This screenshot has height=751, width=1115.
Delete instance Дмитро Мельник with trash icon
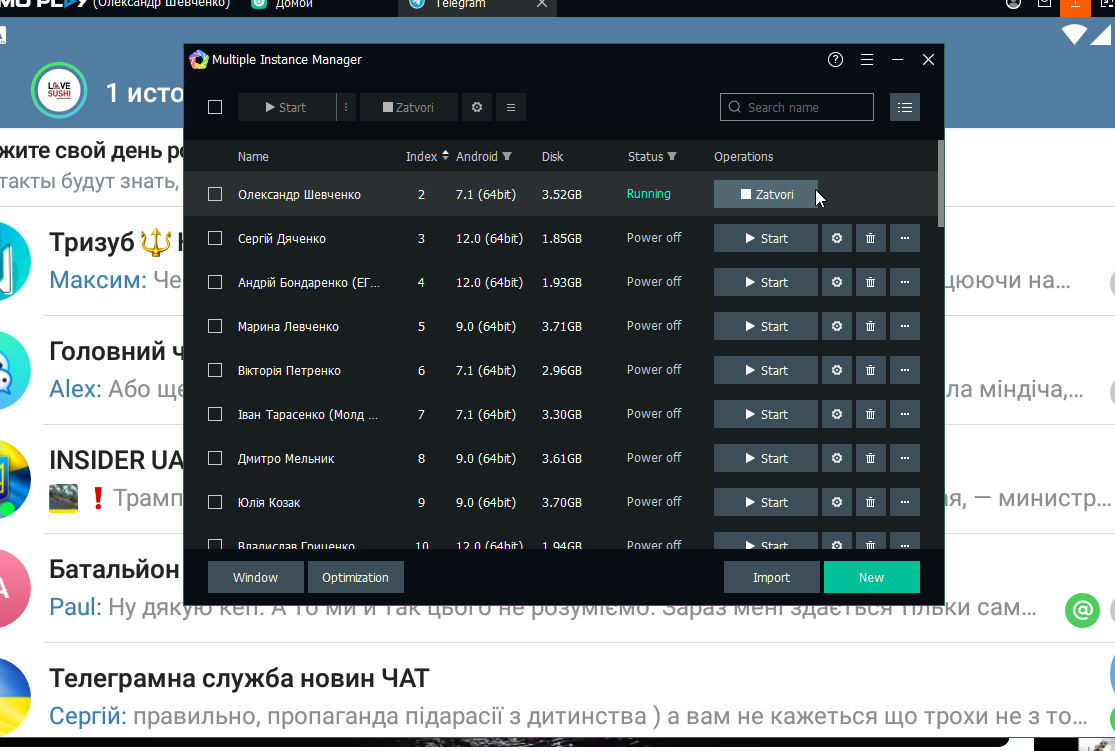870,459
